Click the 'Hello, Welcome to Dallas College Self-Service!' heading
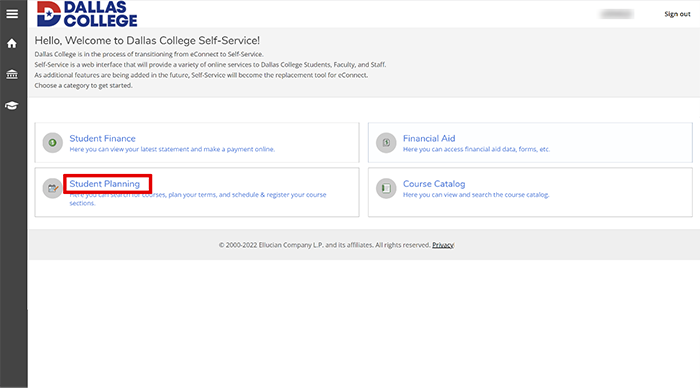Screen dimensions: 700x389 [x=147, y=41]
